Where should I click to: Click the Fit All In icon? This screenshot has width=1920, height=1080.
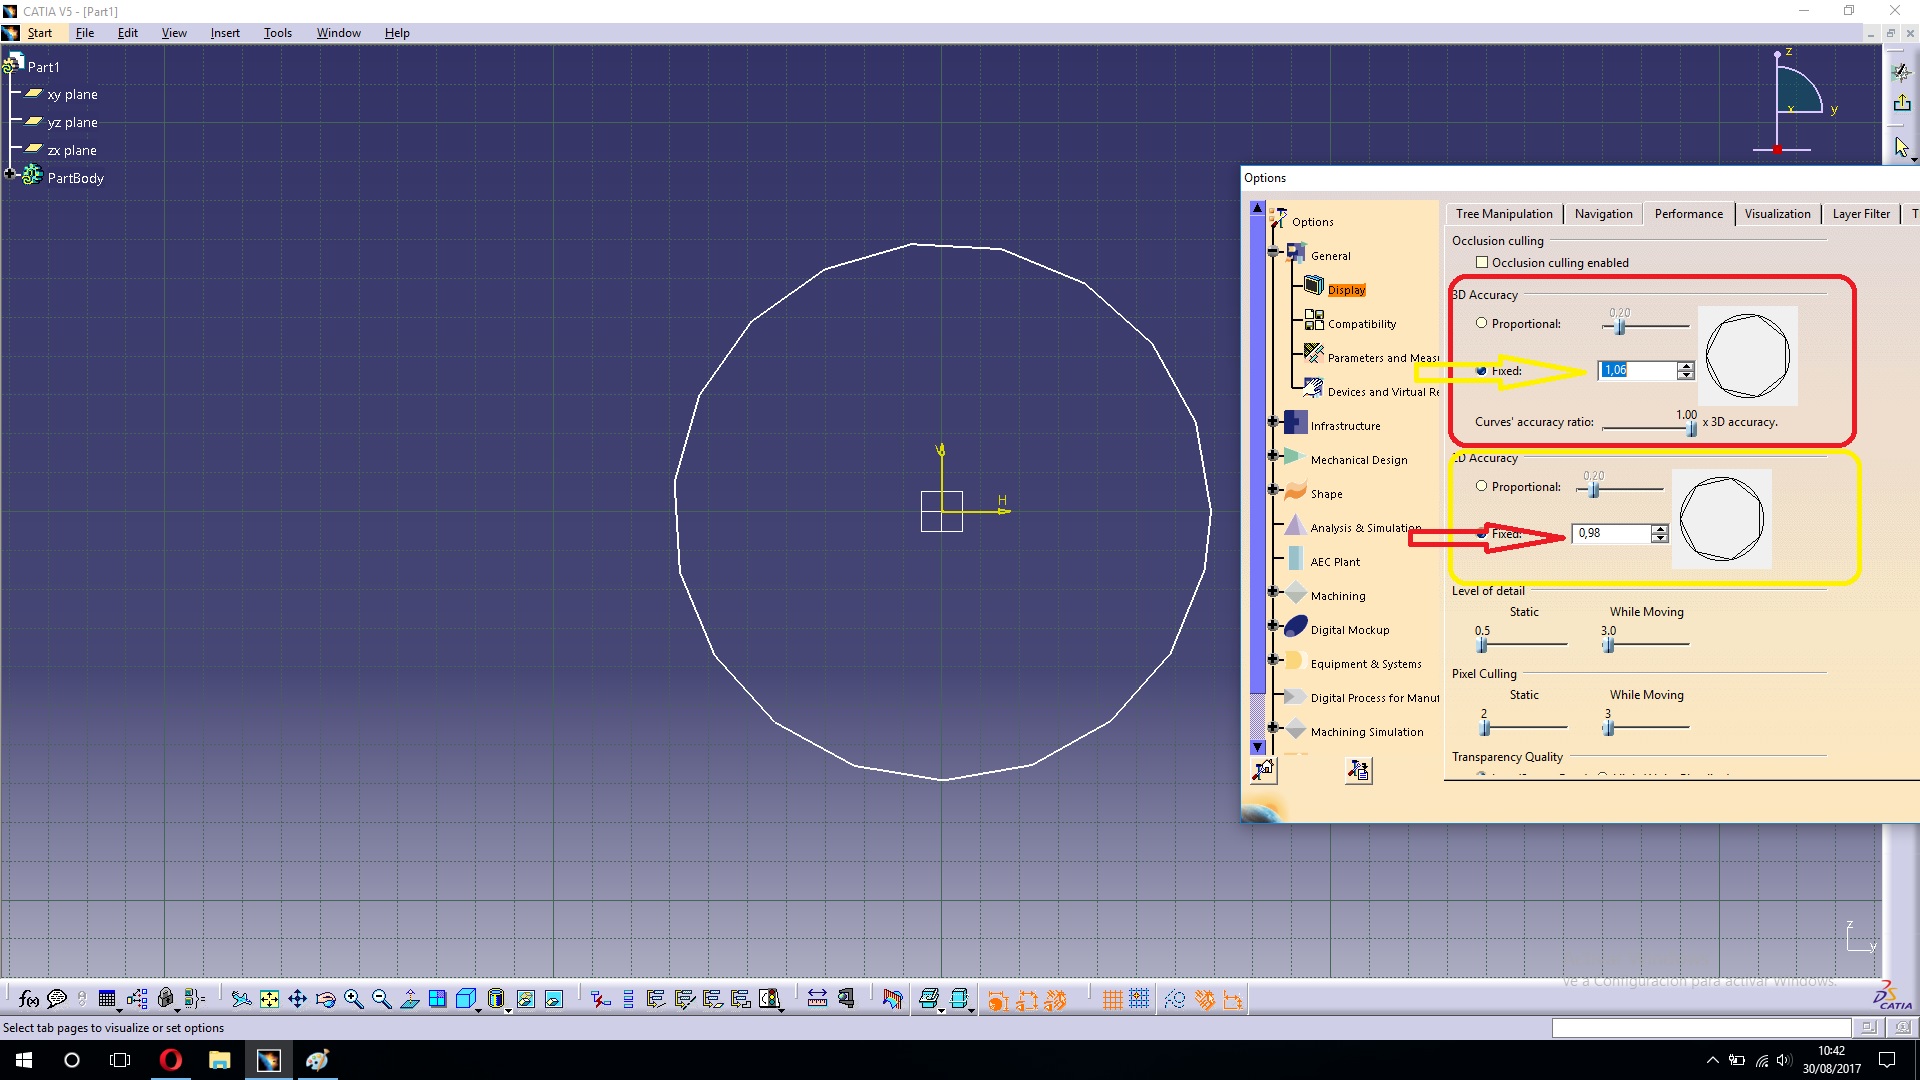coord(269,998)
